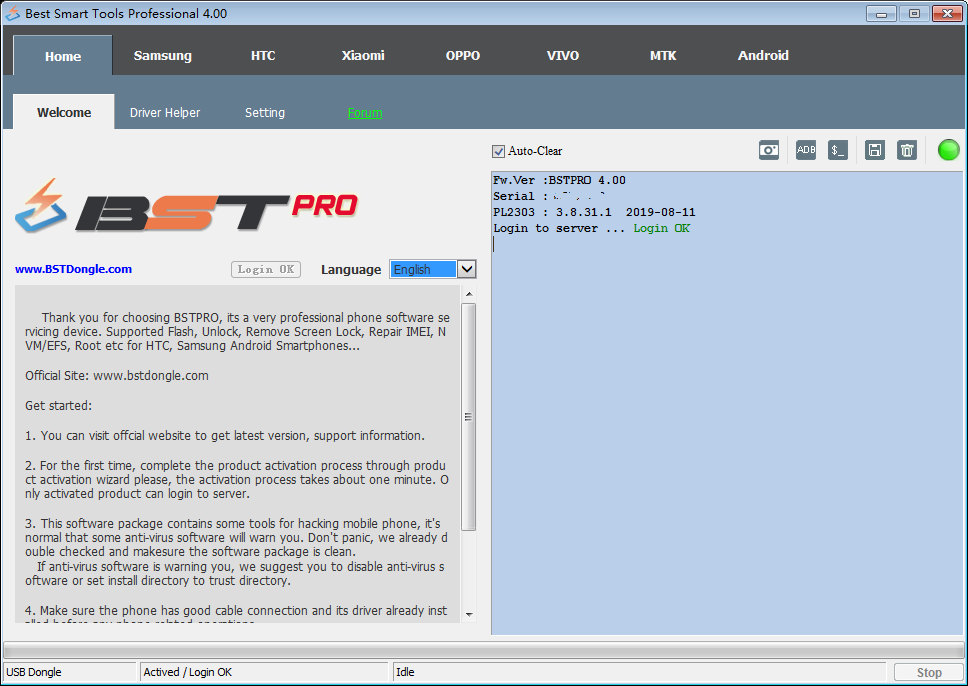Select the English language field
This screenshot has height=686, width=968.
pyautogui.click(x=424, y=269)
